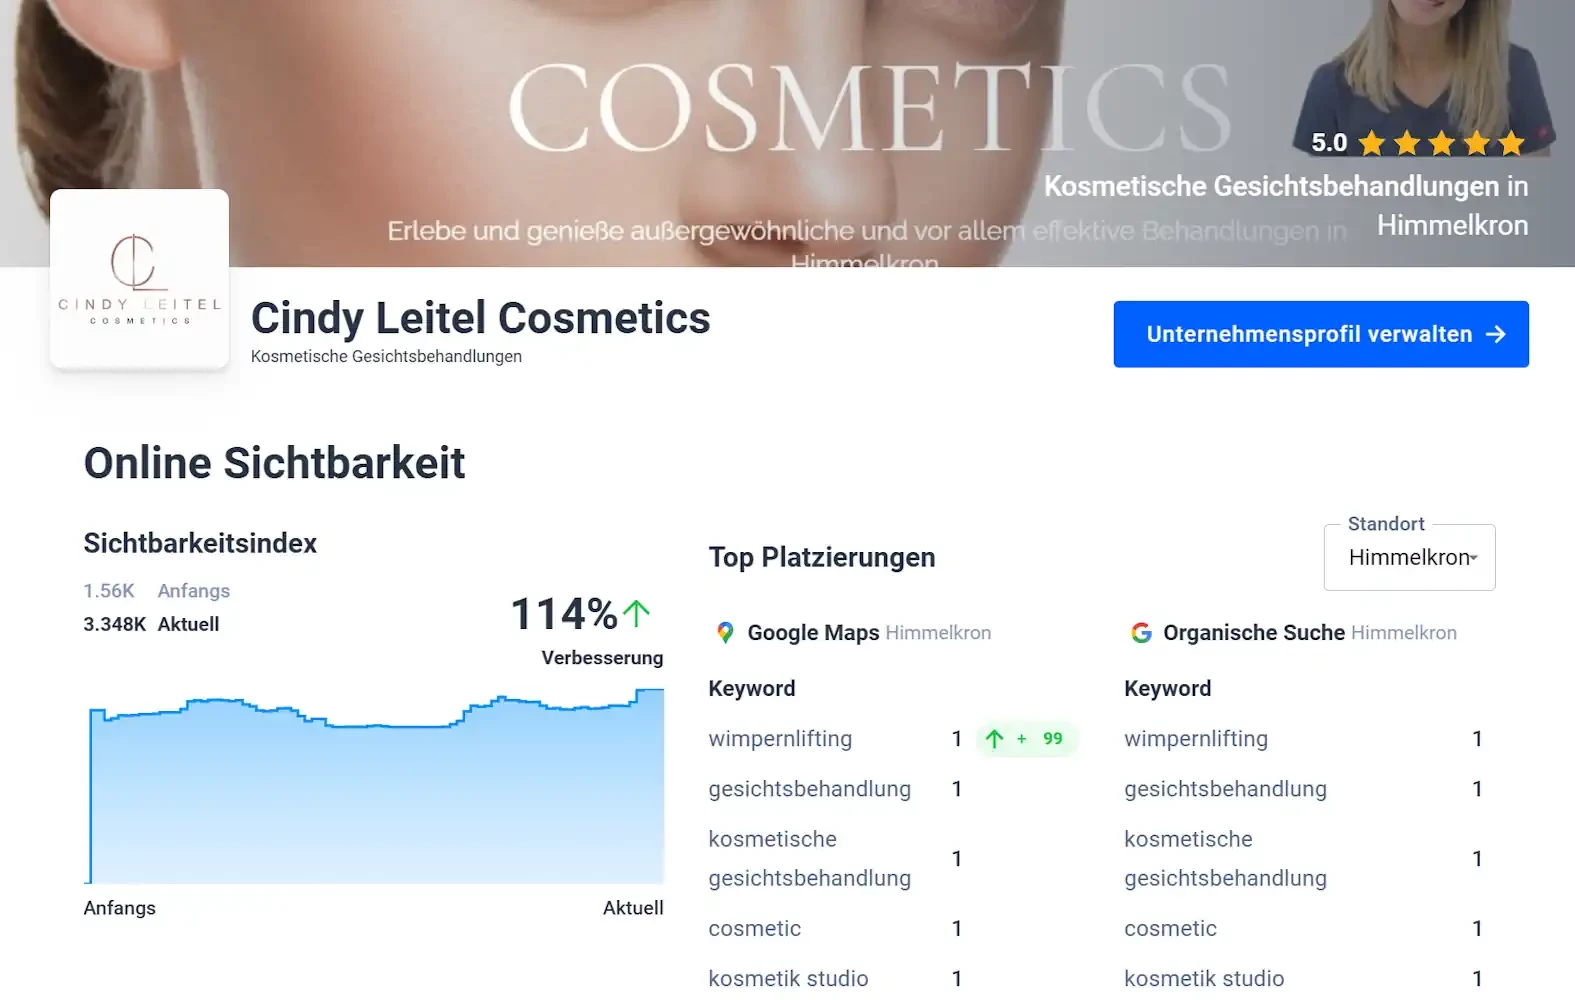Click the Google Maps pin icon
1575x1000 pixels.
(x=726, y=633)
